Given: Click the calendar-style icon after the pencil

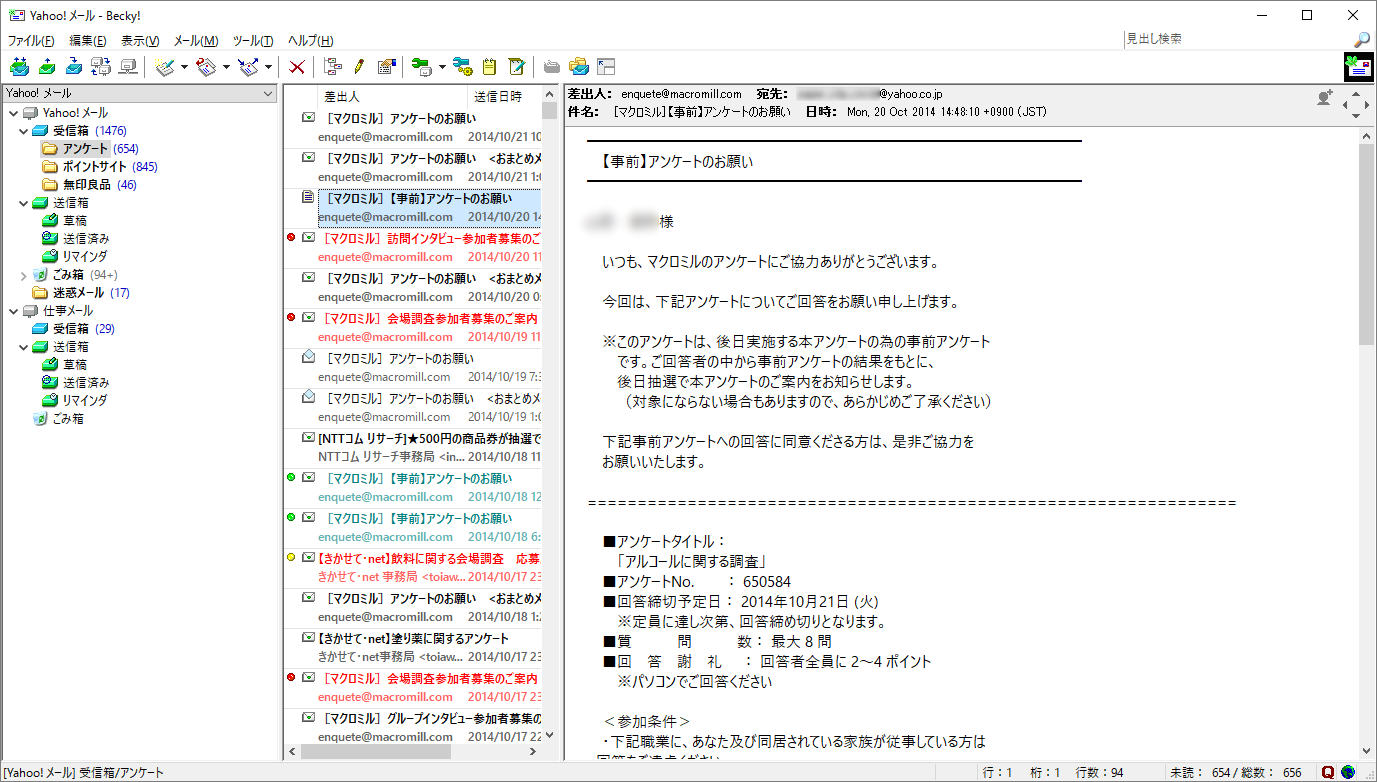Looking at the screenshot, I should click(x=386, y=67).
